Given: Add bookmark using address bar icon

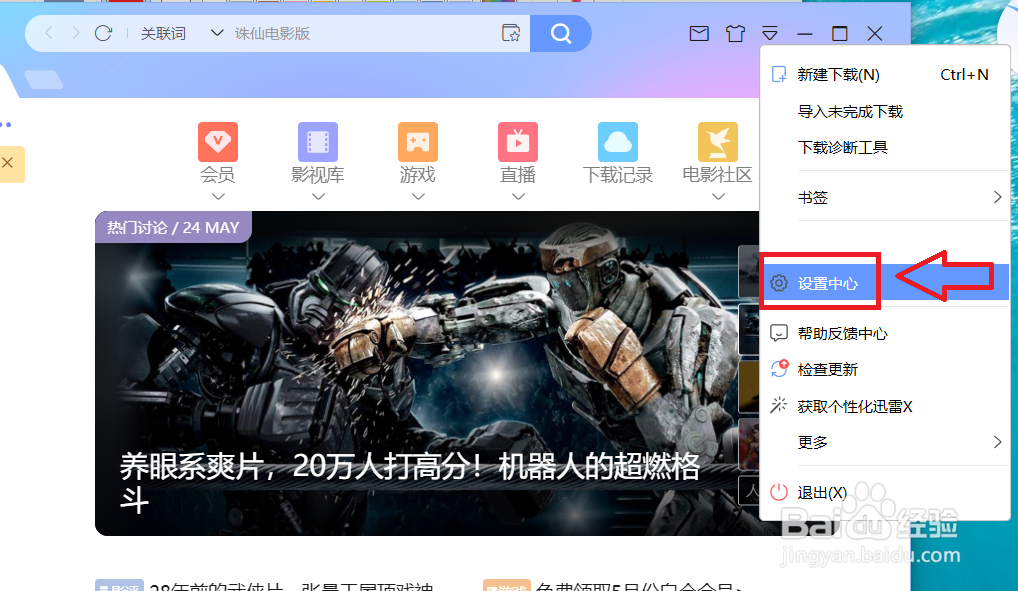Looking at the screenshot, I should pyautogui.click(x=511, y=33).
